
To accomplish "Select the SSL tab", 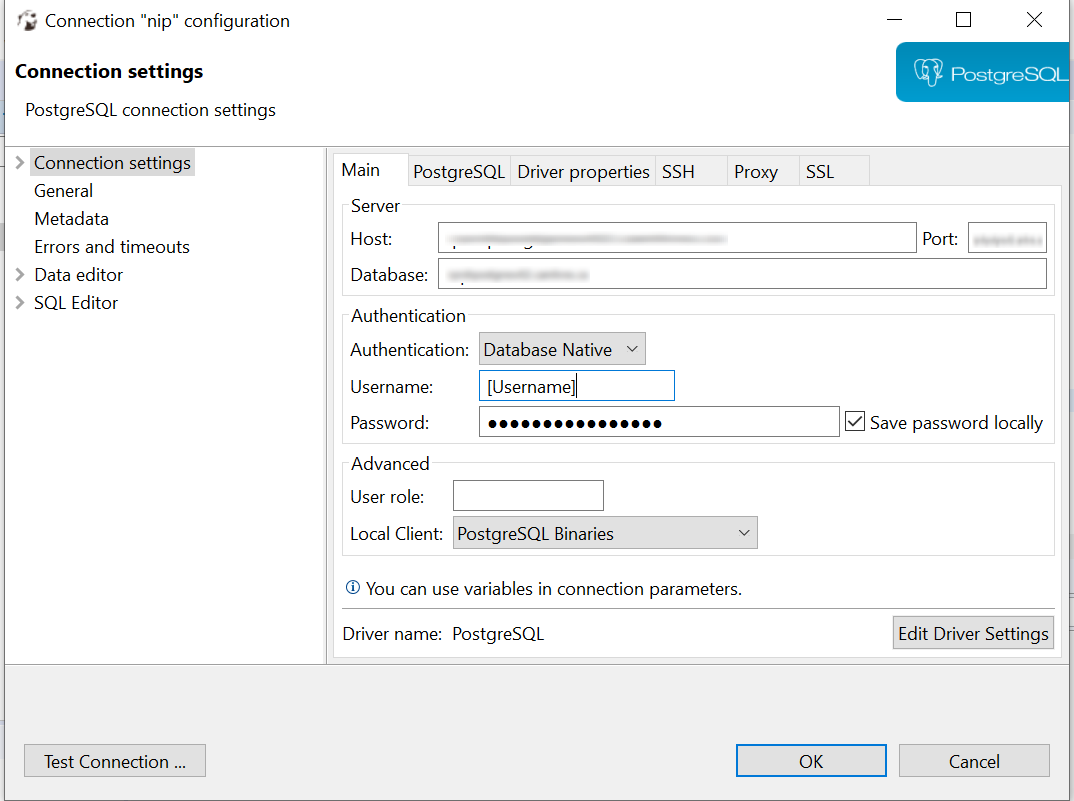I will click(x=819, y=172).
